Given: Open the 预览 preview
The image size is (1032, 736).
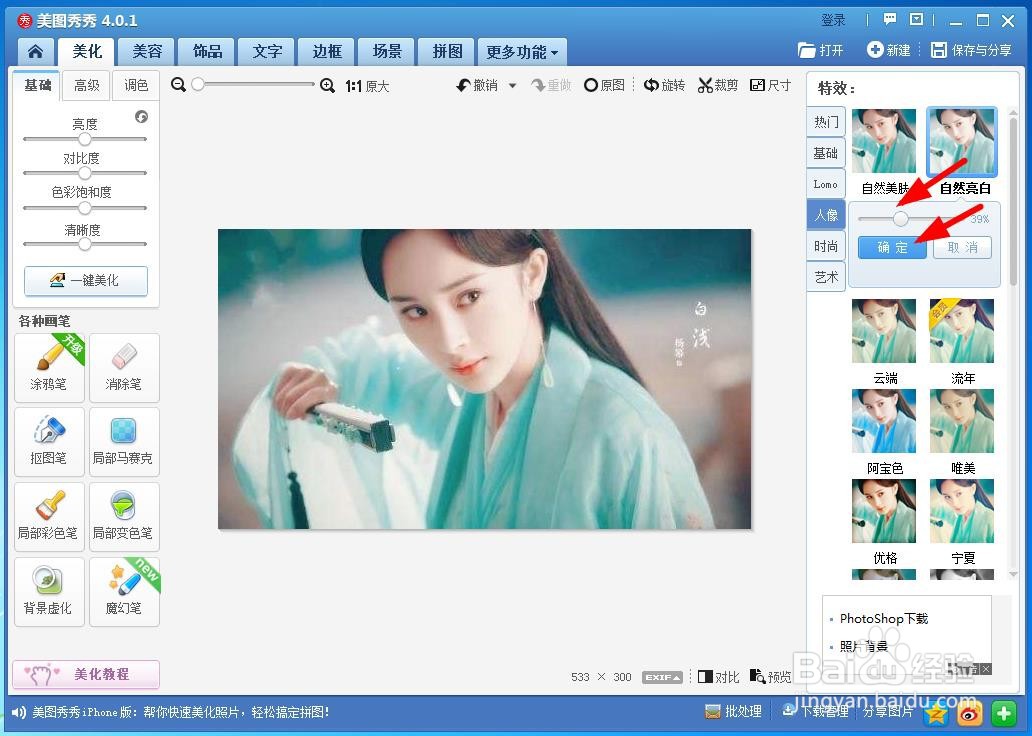Looking at the screenshot, I should click(771, 677).
